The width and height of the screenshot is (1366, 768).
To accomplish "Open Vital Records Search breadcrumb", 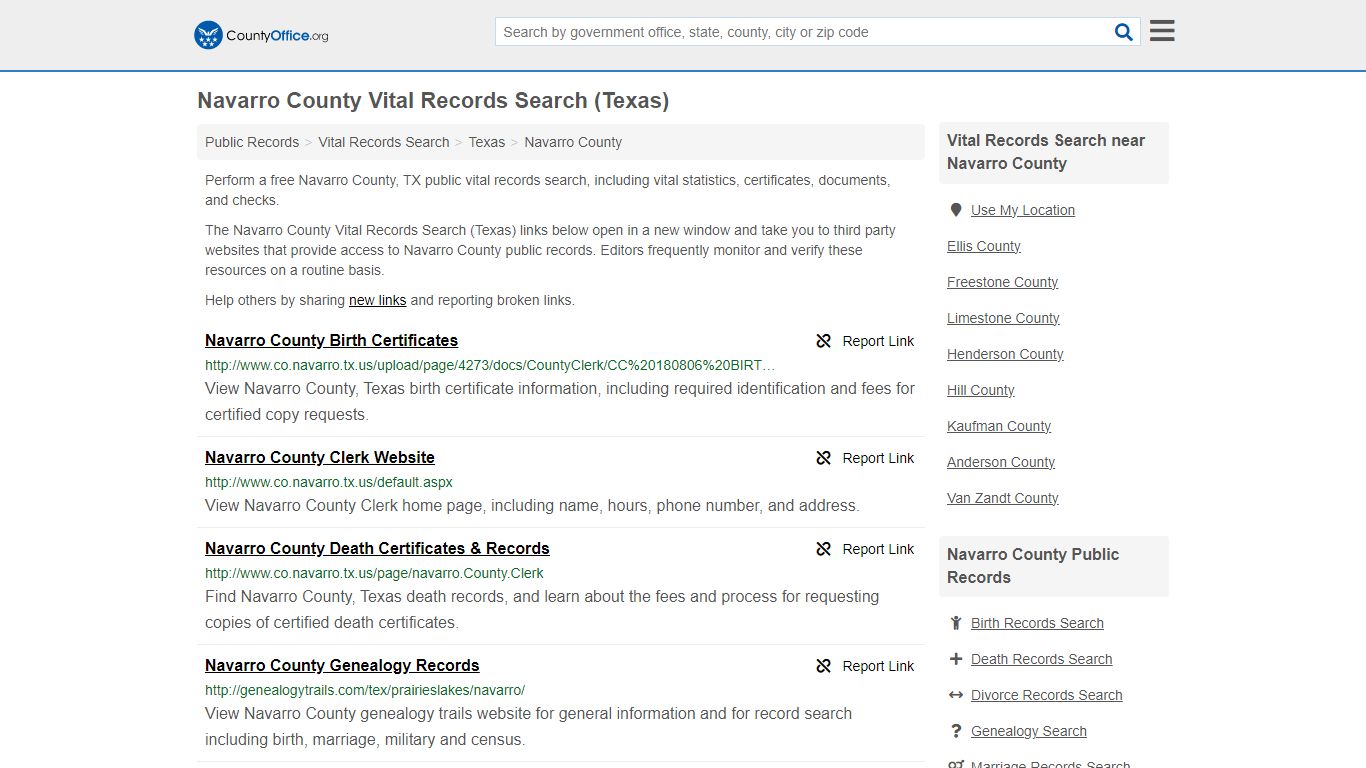I will [x=384, y=142].
